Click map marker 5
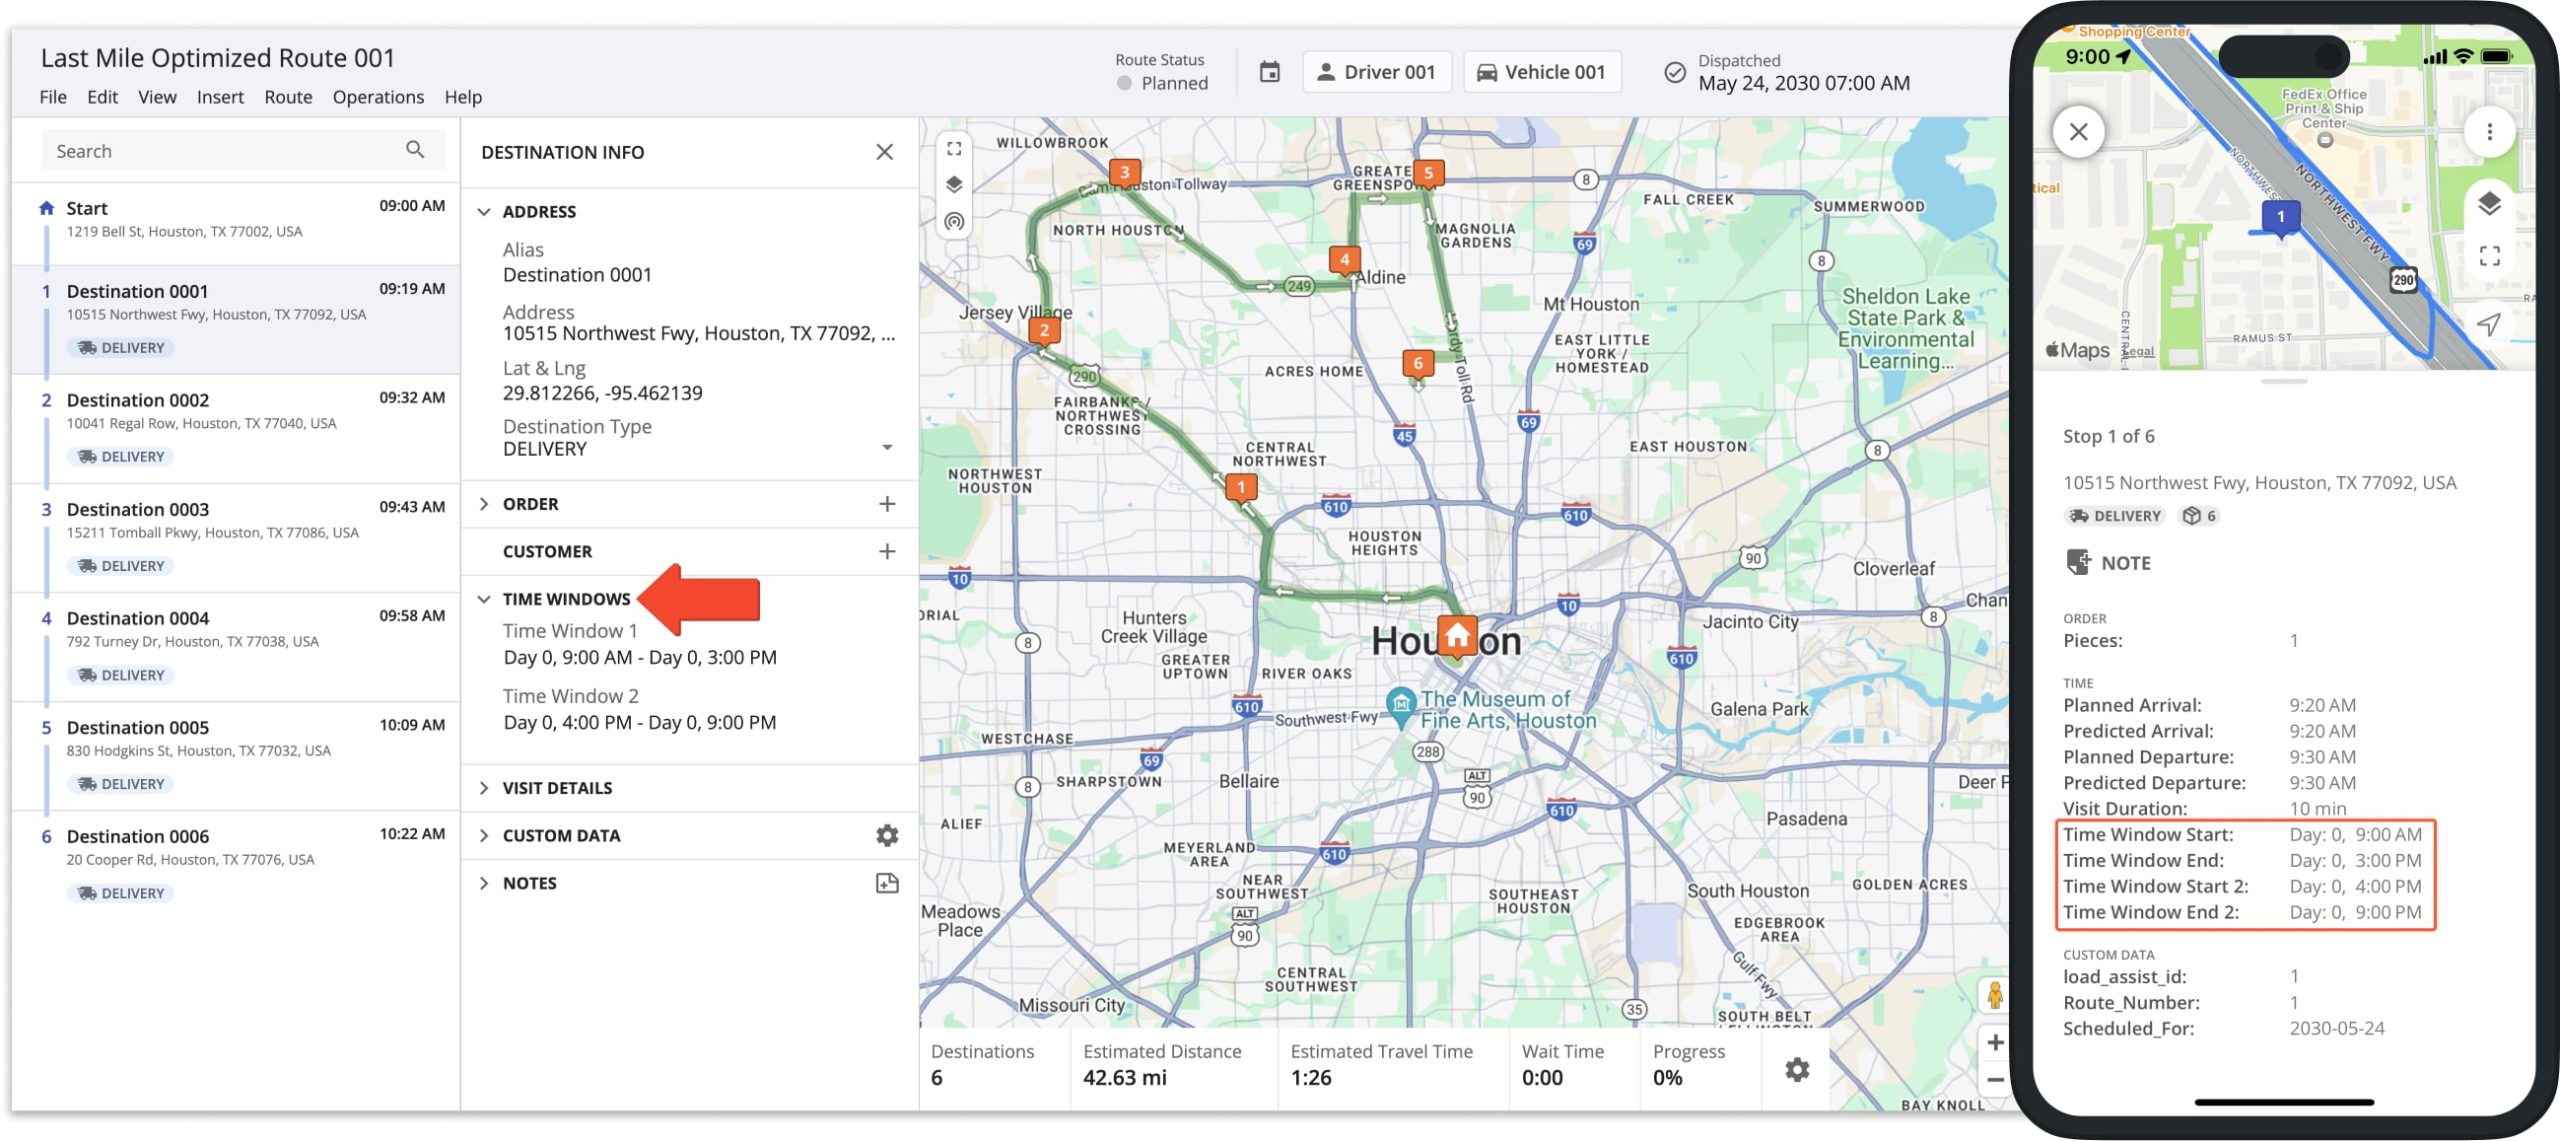The width and height of the screenshot is (2560, 1141). (x=1428, y=174)
